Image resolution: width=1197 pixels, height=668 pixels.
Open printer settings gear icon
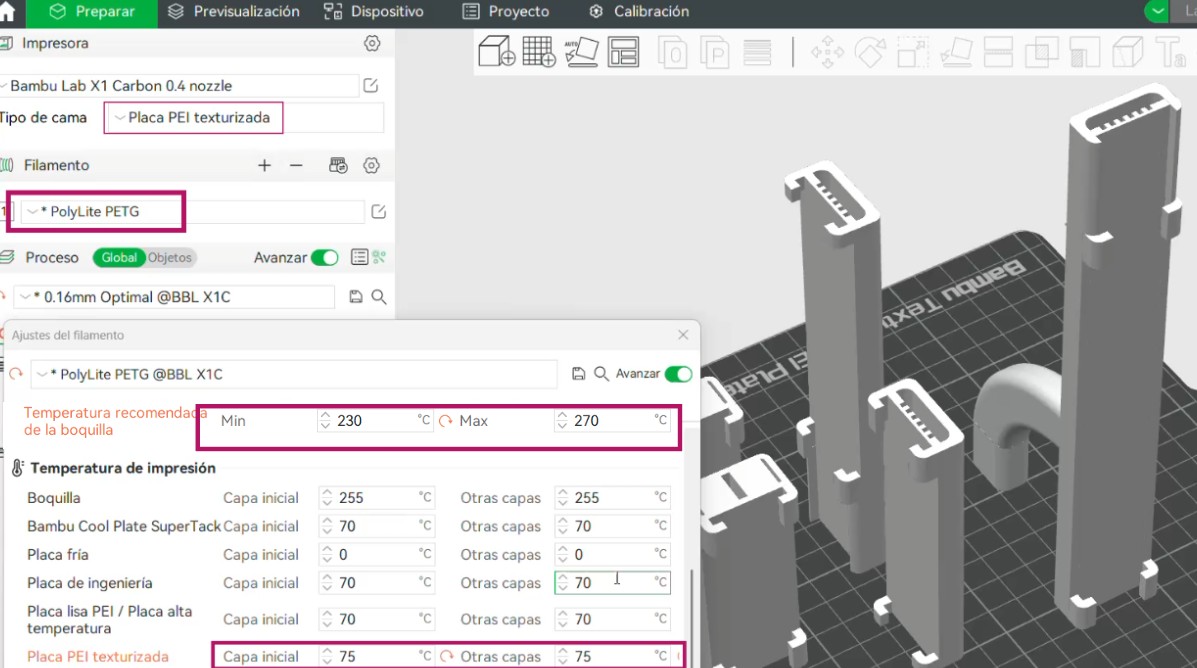tap(372, 44)
